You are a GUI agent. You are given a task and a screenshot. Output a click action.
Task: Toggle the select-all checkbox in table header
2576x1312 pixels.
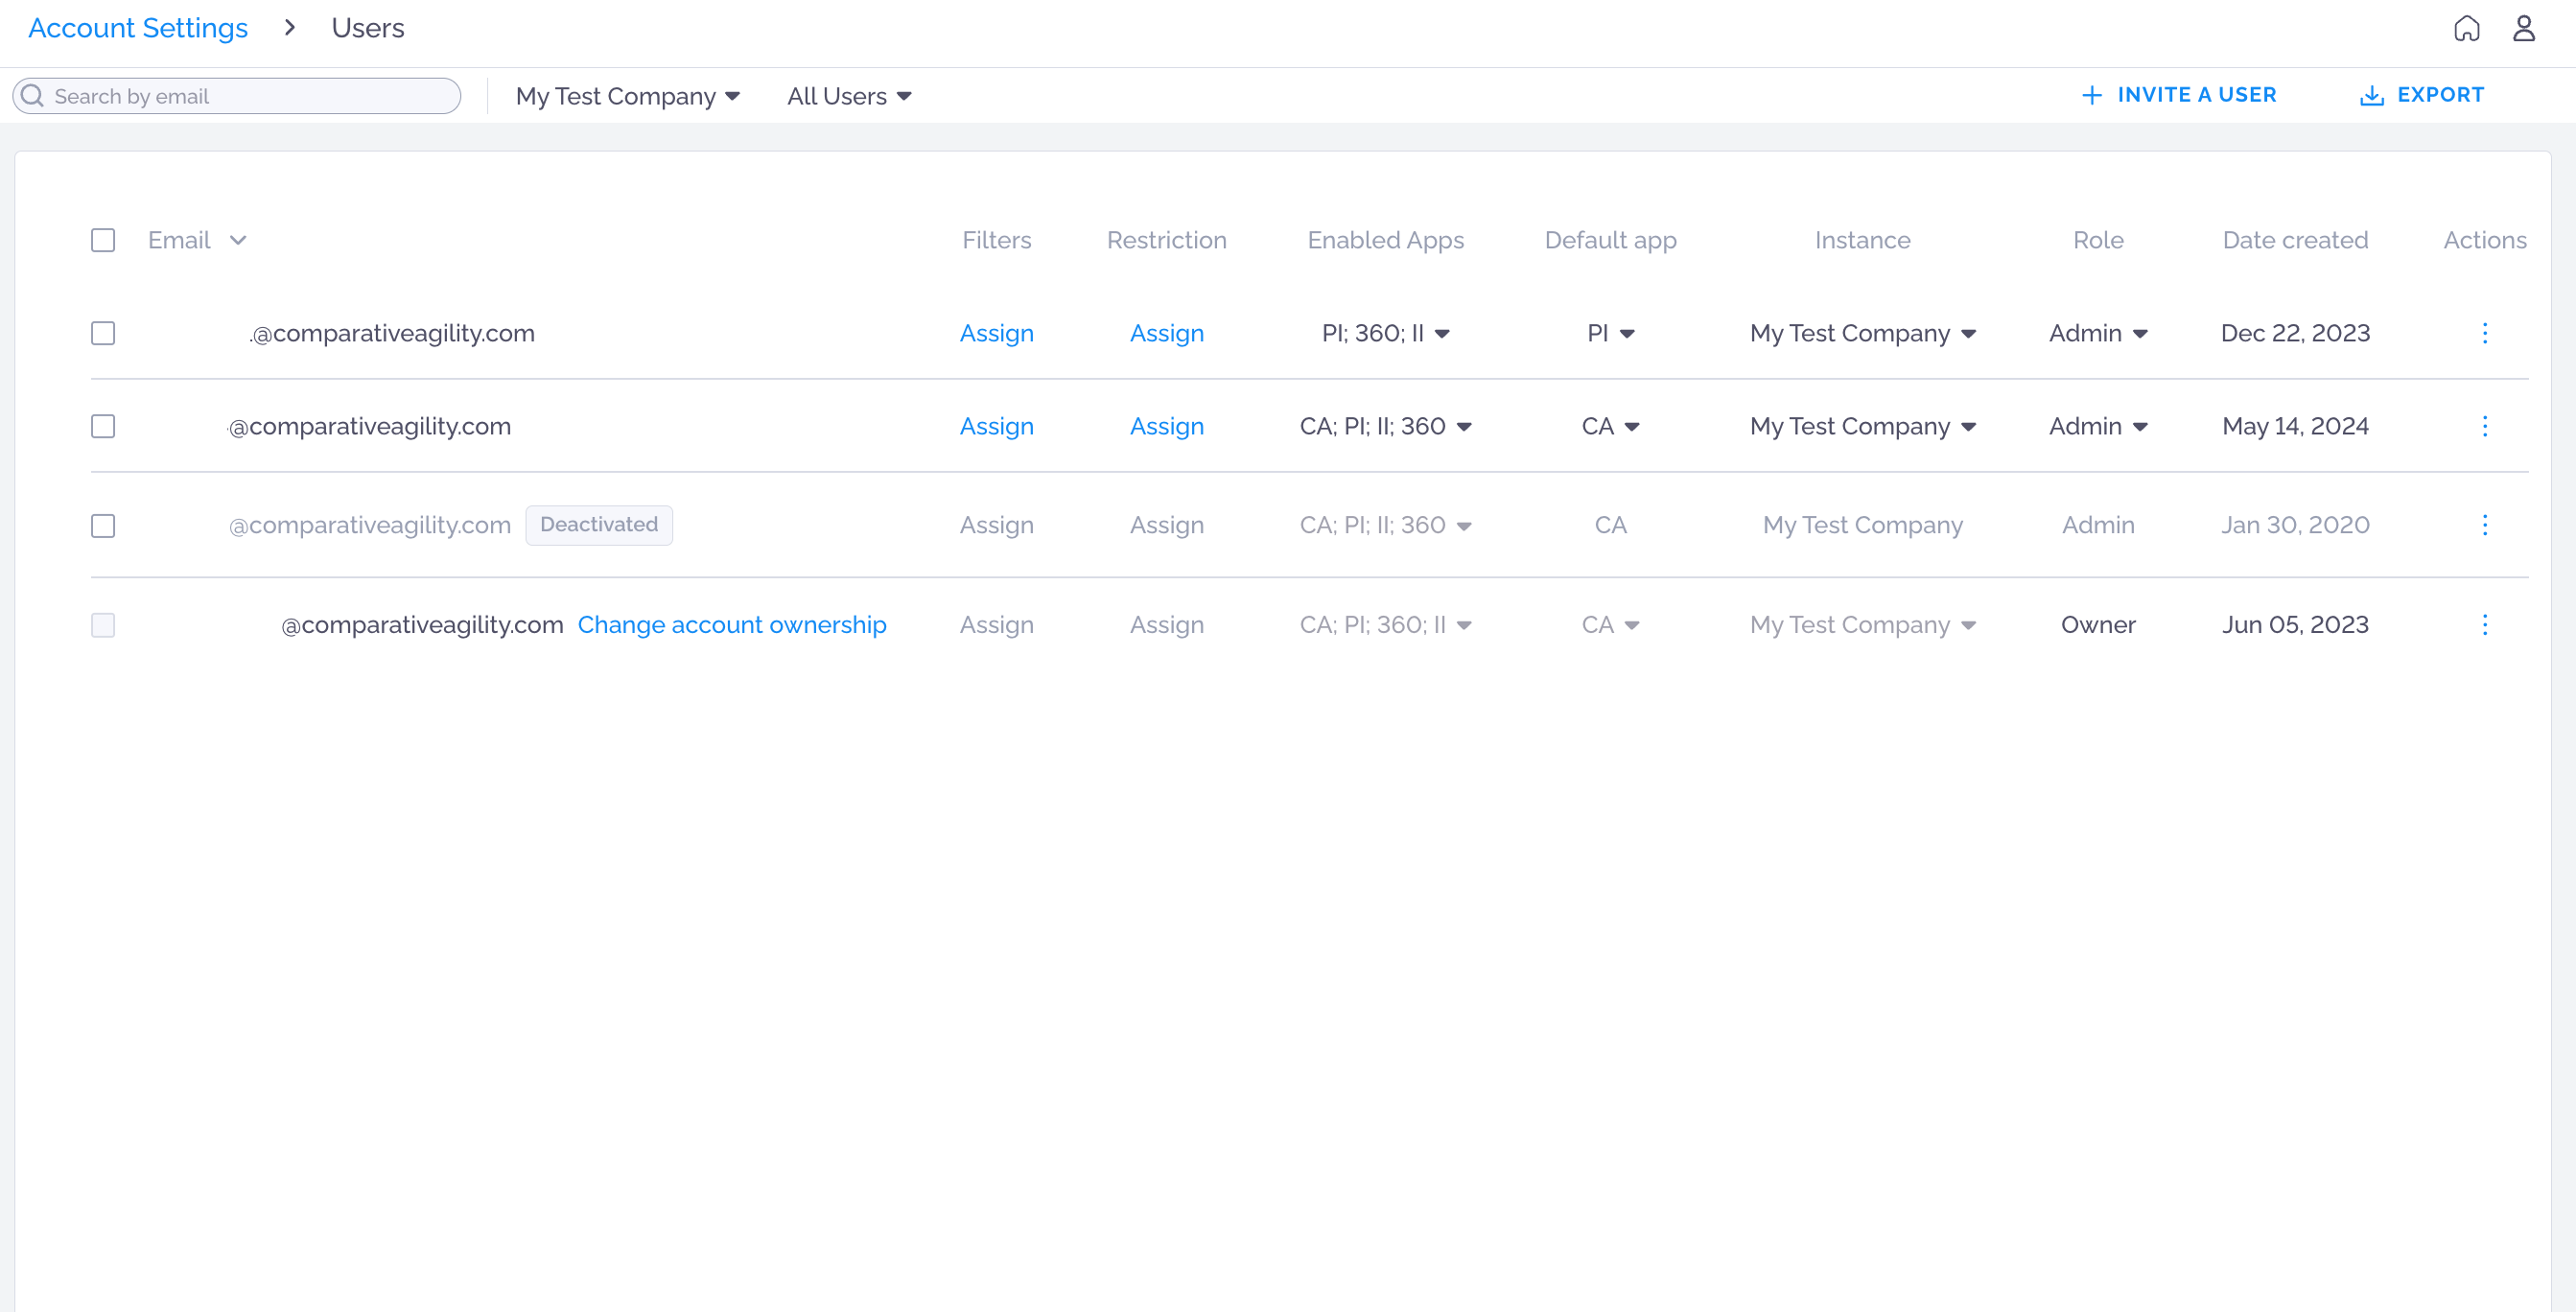click(x=103, y=240)
